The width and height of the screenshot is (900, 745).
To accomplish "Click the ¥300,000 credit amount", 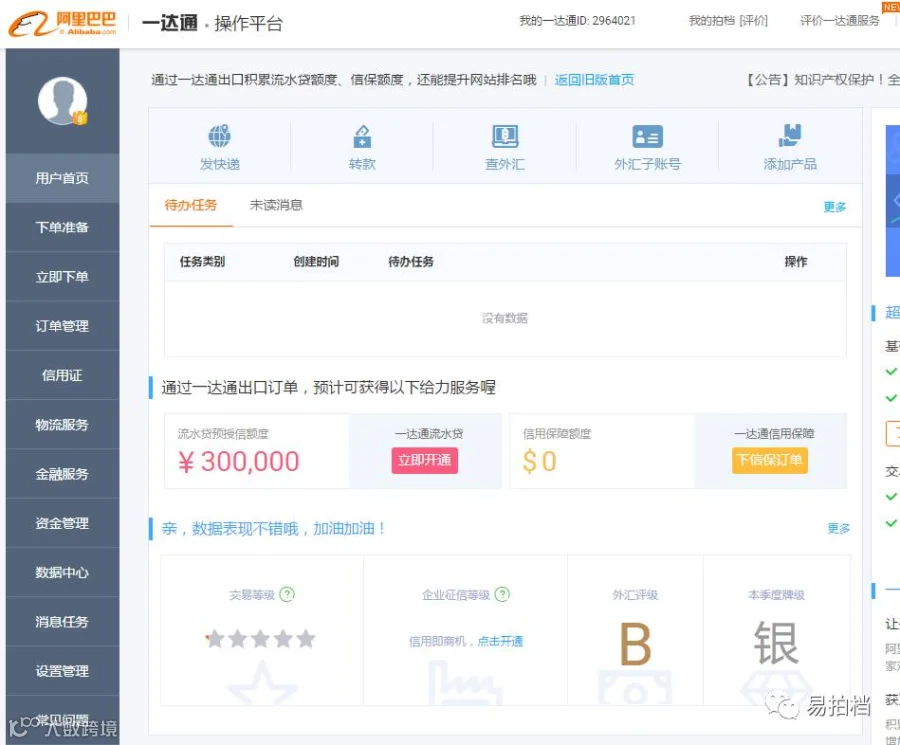I will (x=239, y=461).
